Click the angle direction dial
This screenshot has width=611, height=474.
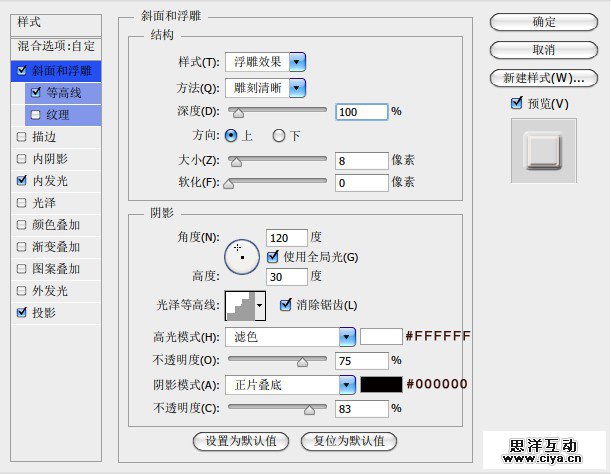point(242,257)
